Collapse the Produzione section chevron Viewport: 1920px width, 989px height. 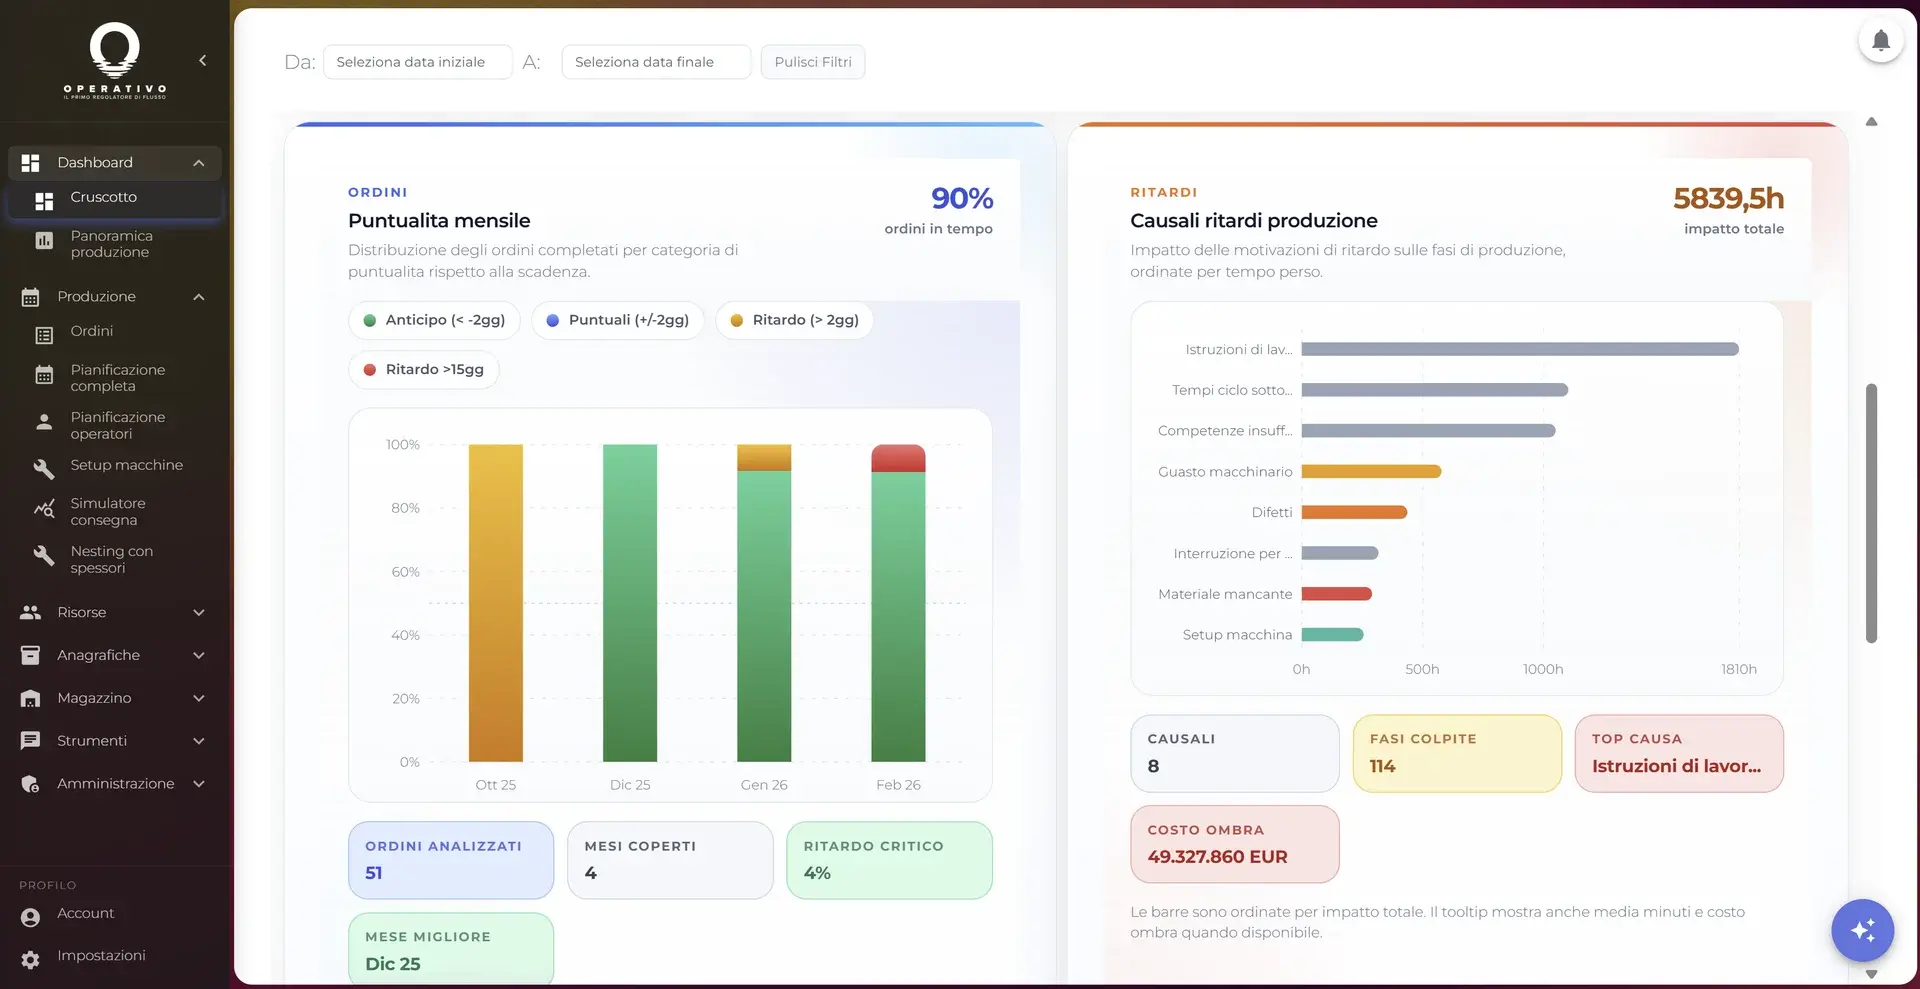pos(199,297)
